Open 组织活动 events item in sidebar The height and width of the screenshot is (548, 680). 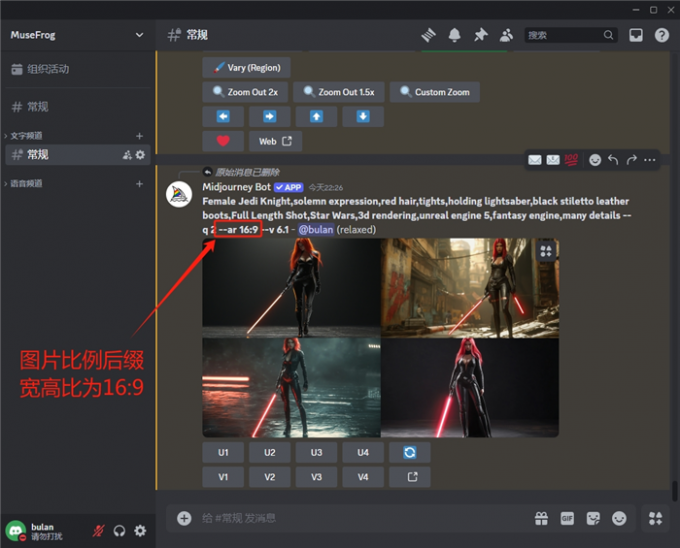(x=77, y=69)
